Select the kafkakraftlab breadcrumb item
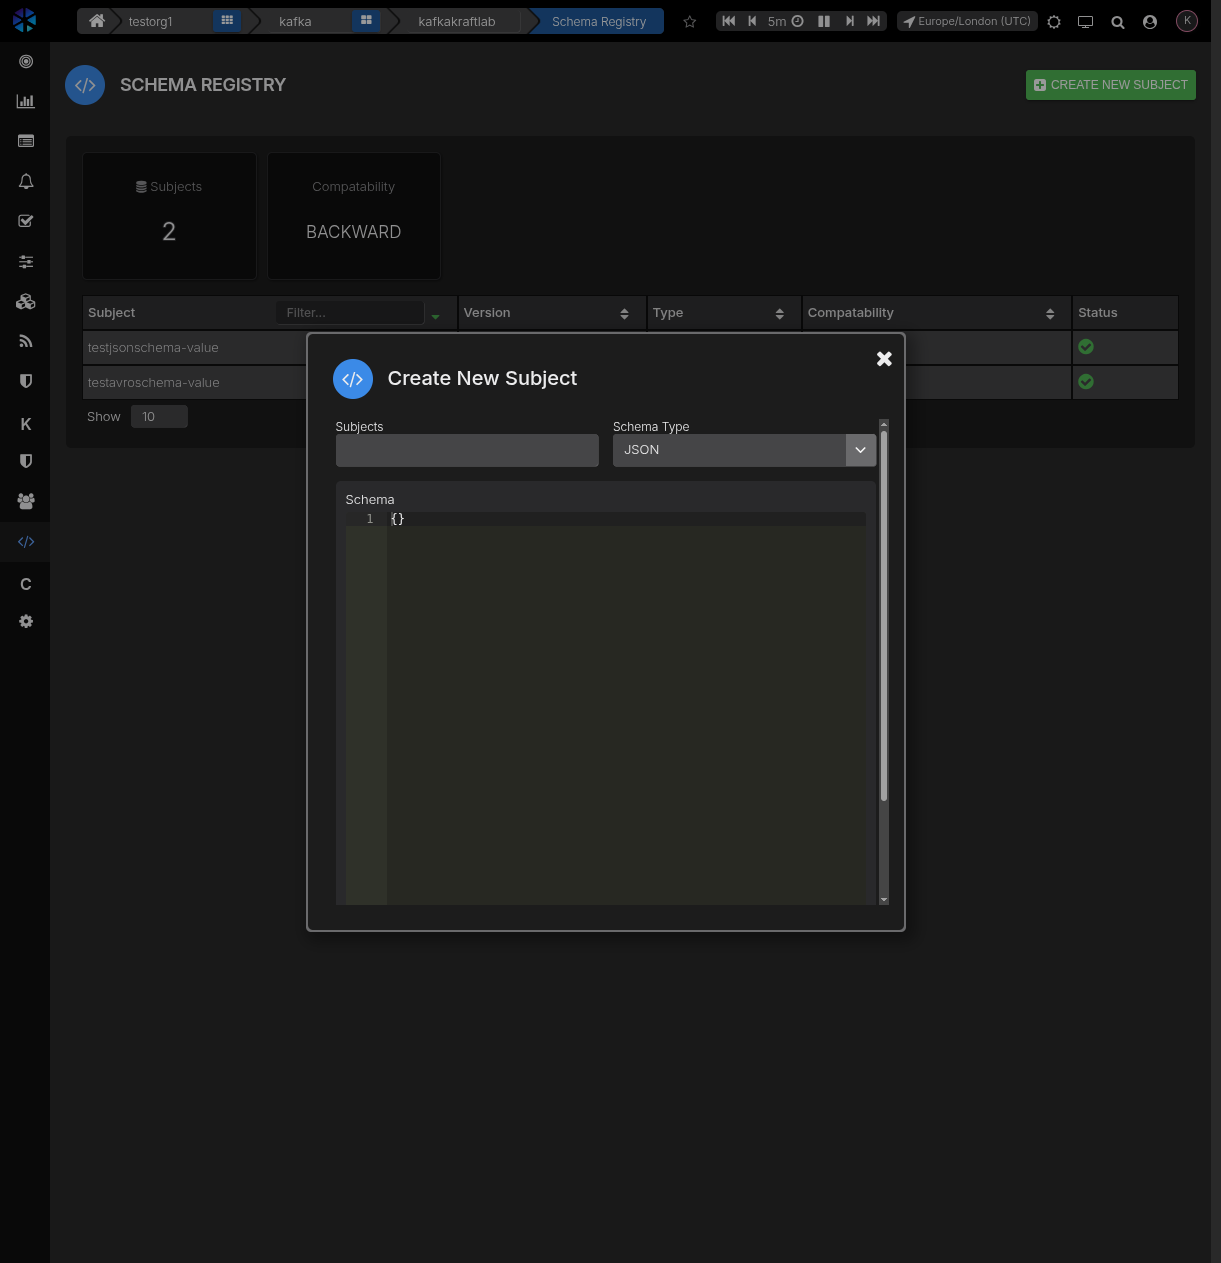The image size is (1221, 1263). (x=456, y=21)
